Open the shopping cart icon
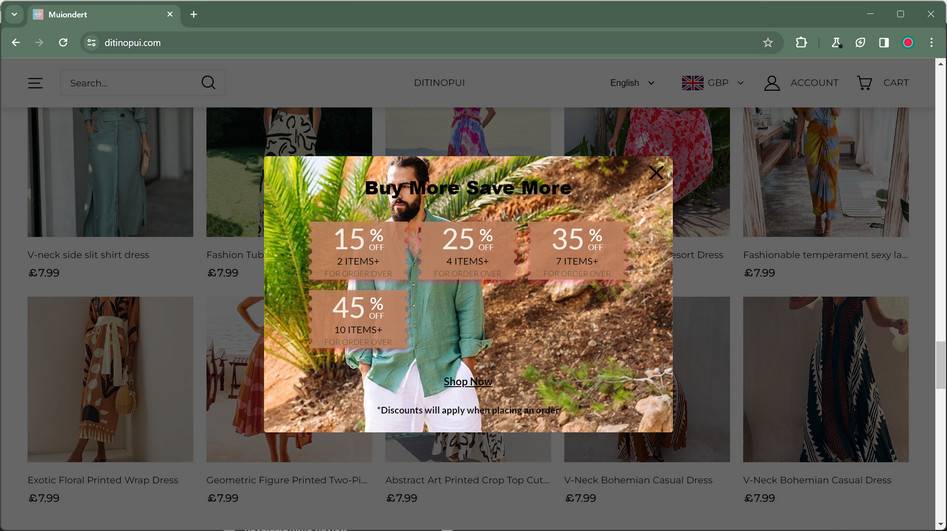 coord(864,83)
